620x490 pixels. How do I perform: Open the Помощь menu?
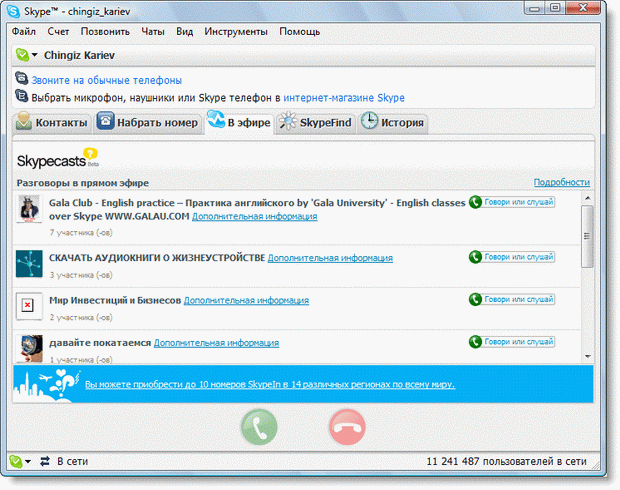coord(300,32)
